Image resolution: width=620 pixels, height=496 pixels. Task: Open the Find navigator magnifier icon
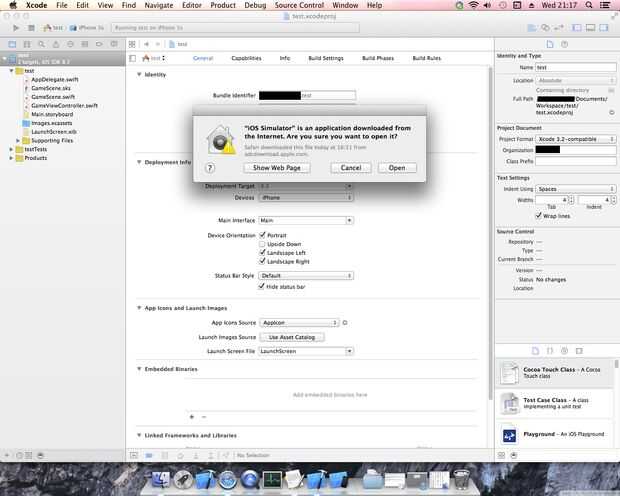tap(42, 44)
